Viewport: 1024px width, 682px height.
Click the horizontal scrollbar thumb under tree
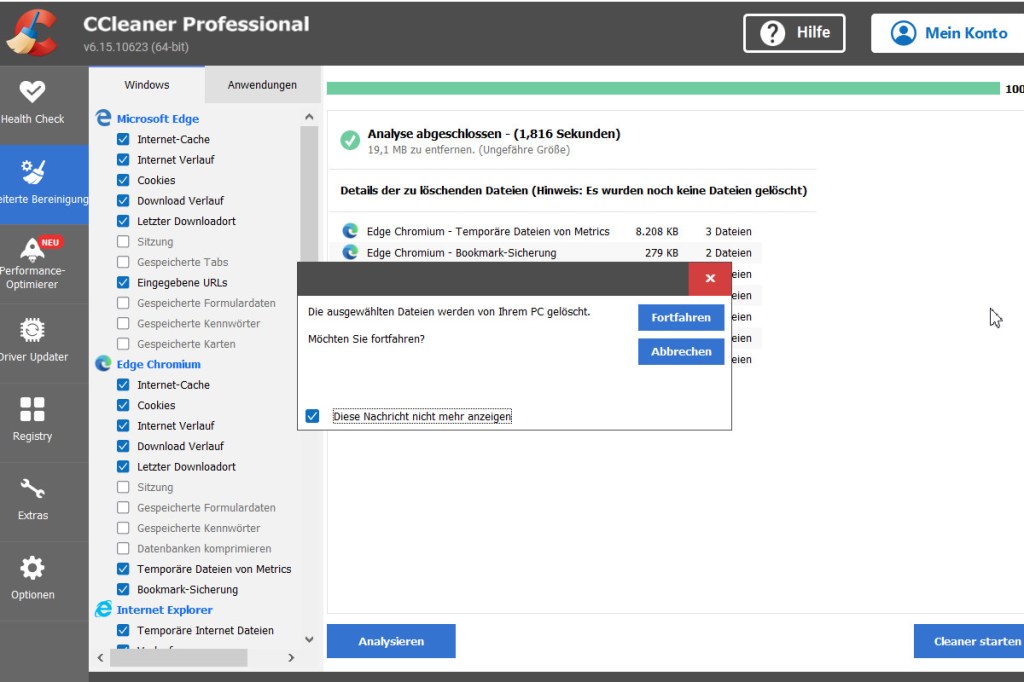pyautogui.click(x=178, y=658)
